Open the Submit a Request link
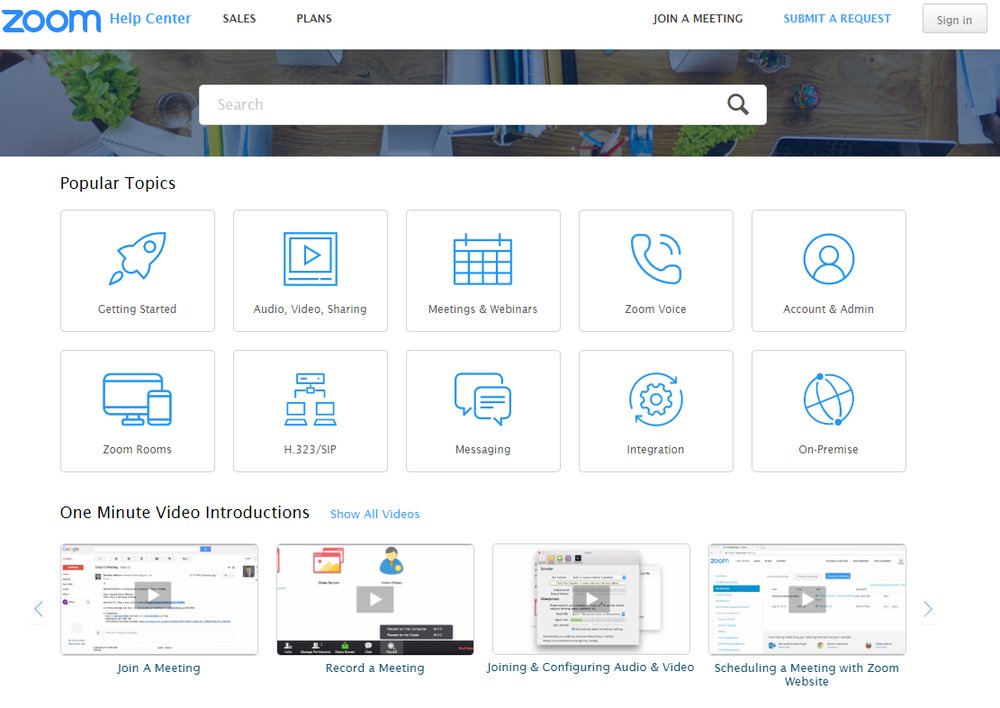The width and height of the screenshot is (1000, 708). 837,19
